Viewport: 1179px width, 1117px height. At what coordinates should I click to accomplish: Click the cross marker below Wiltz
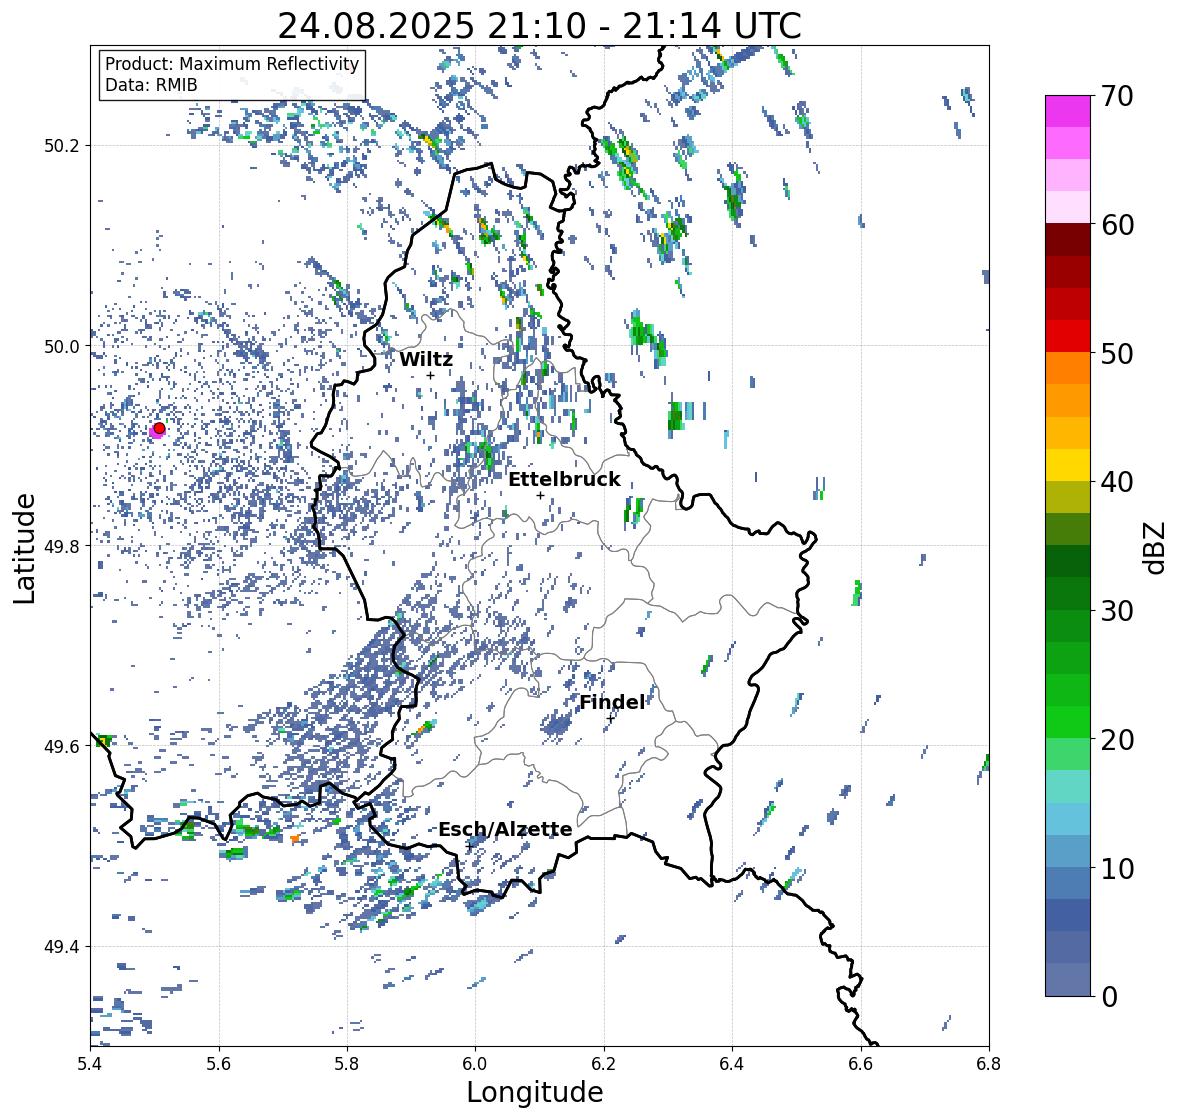[x=430, y=376]
